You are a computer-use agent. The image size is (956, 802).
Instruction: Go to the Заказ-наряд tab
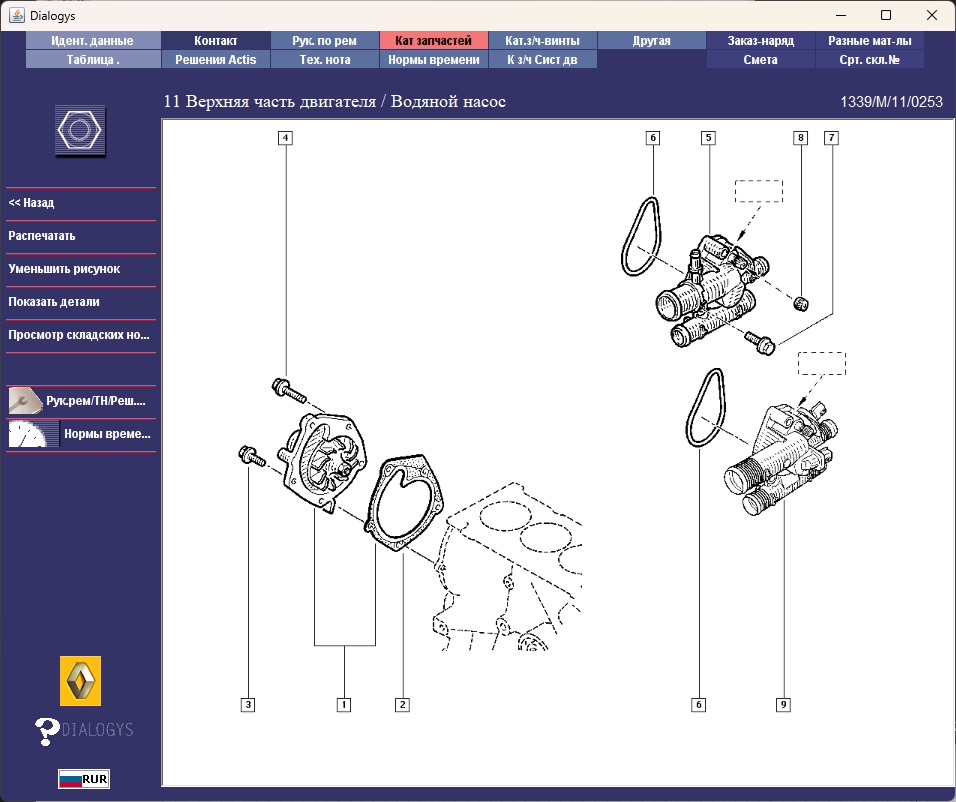tap(760, 41)
